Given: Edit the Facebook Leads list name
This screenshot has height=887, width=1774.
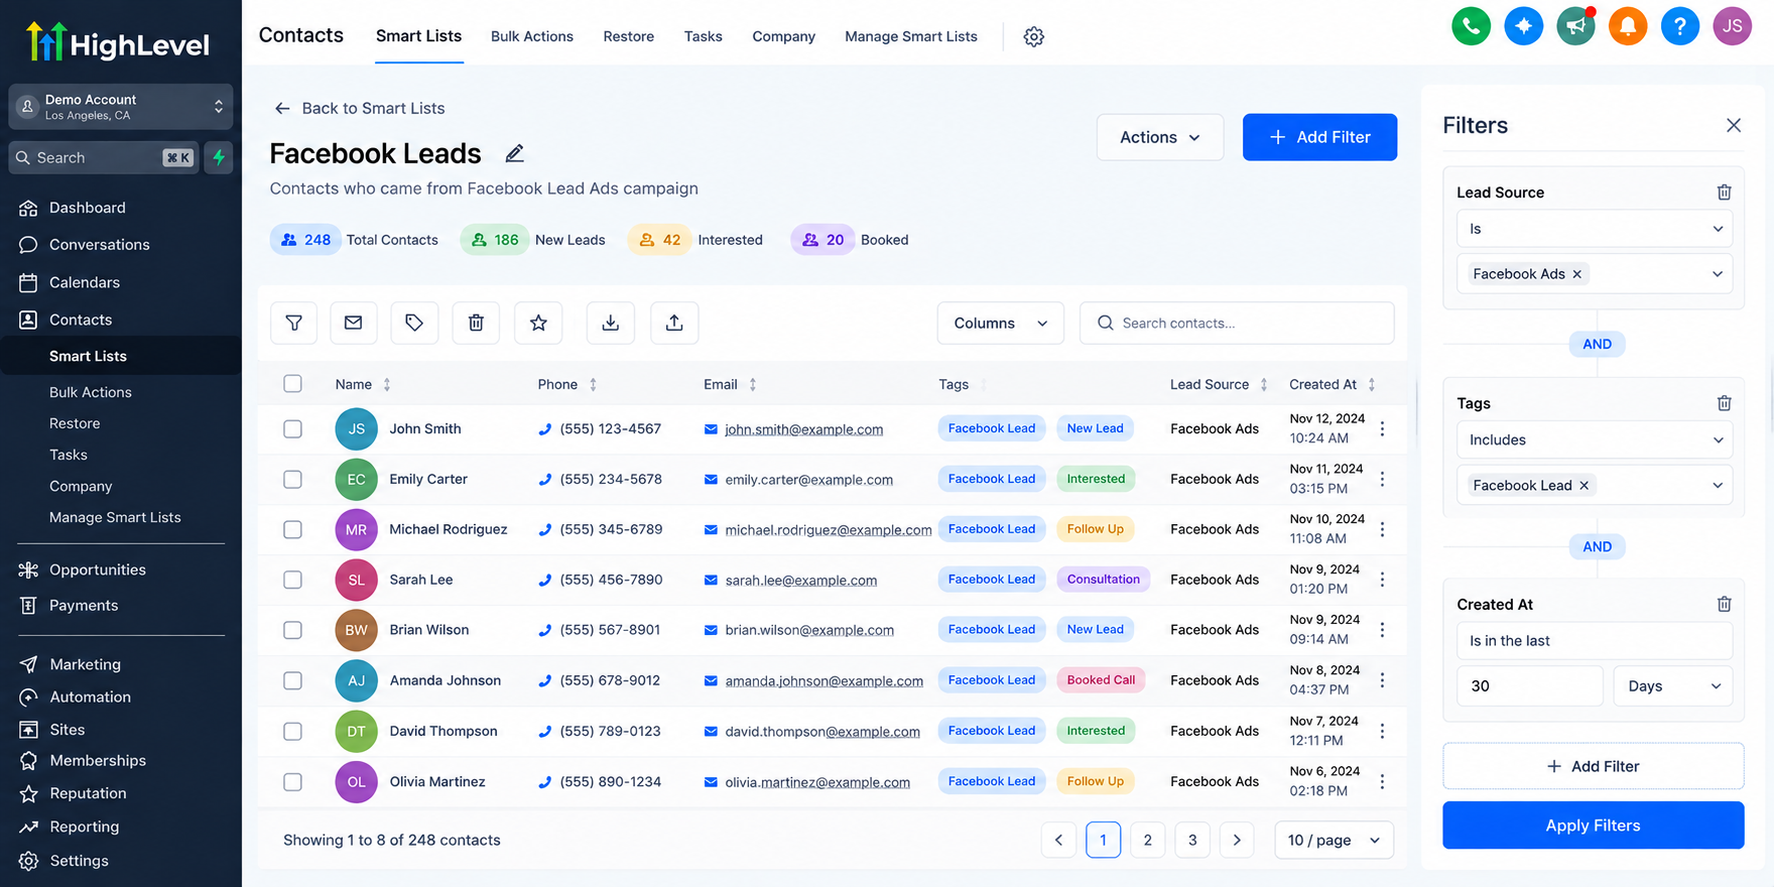Looking at the screenshot, I should (514, 153).
